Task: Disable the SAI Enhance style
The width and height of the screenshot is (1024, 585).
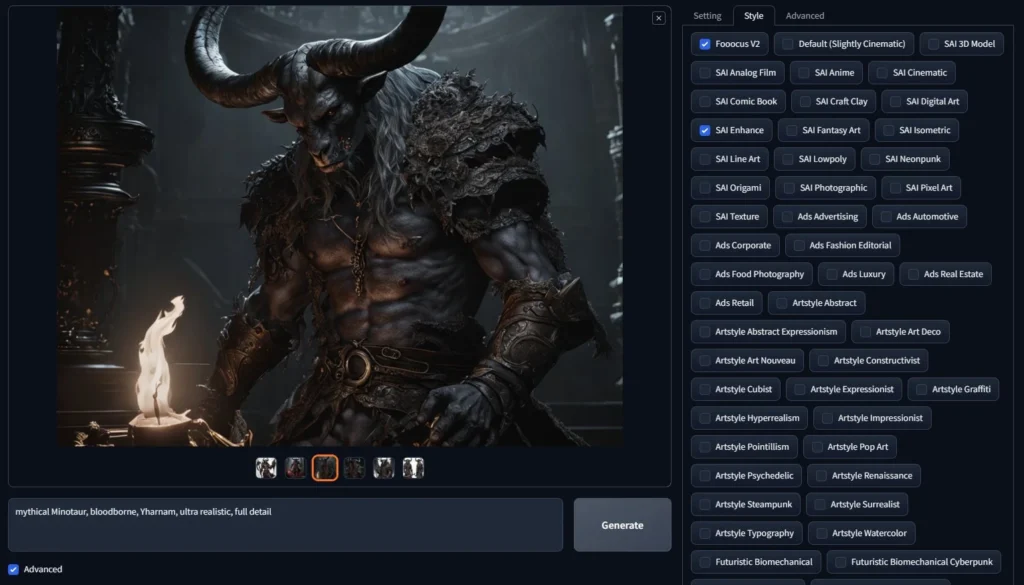Action: (706, 130)
